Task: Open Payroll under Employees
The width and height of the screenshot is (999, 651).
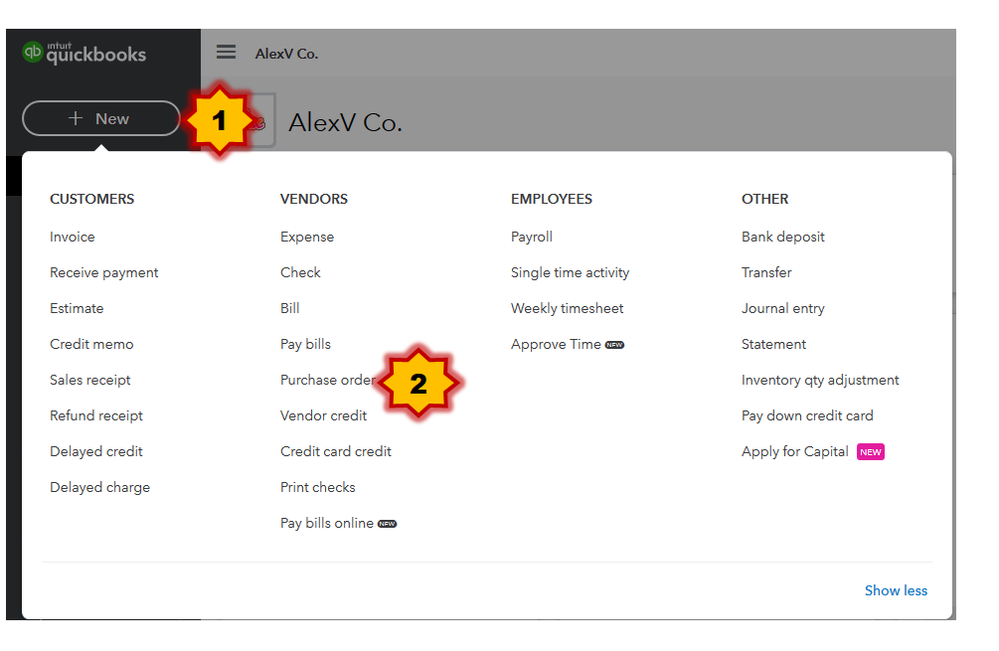Action: click(531, 237)
